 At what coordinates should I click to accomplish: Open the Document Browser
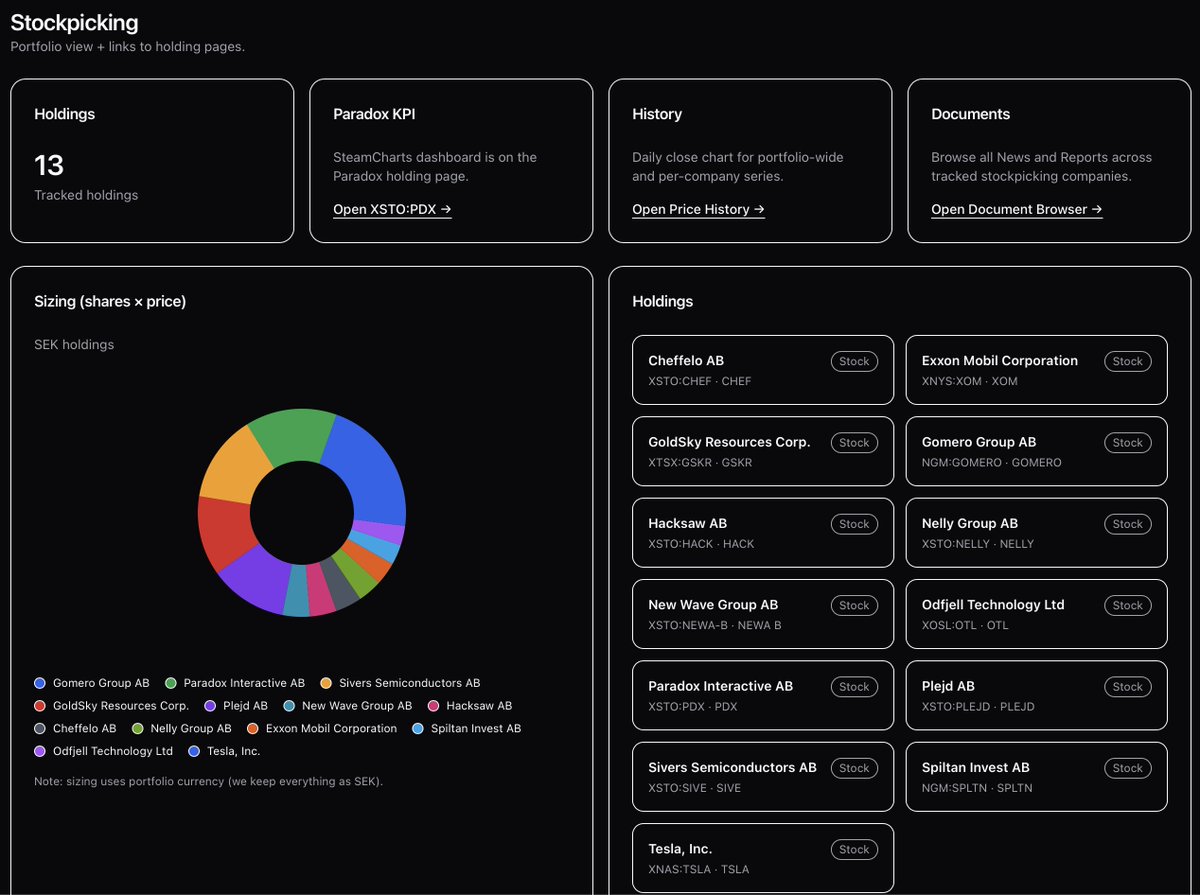coord(1015,210)
